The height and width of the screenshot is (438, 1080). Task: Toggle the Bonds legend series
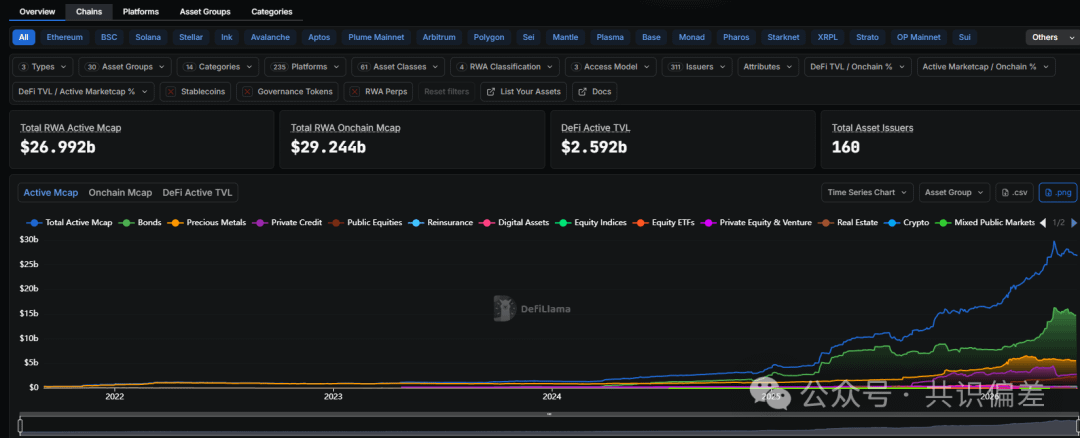[140, 223]
